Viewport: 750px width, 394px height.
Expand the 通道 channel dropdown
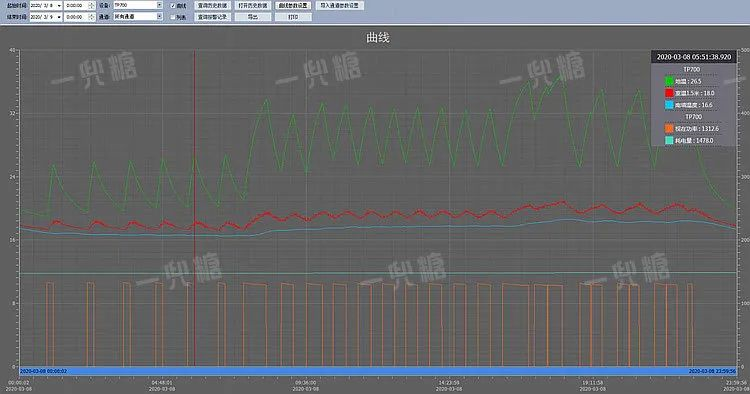[159, 16]
